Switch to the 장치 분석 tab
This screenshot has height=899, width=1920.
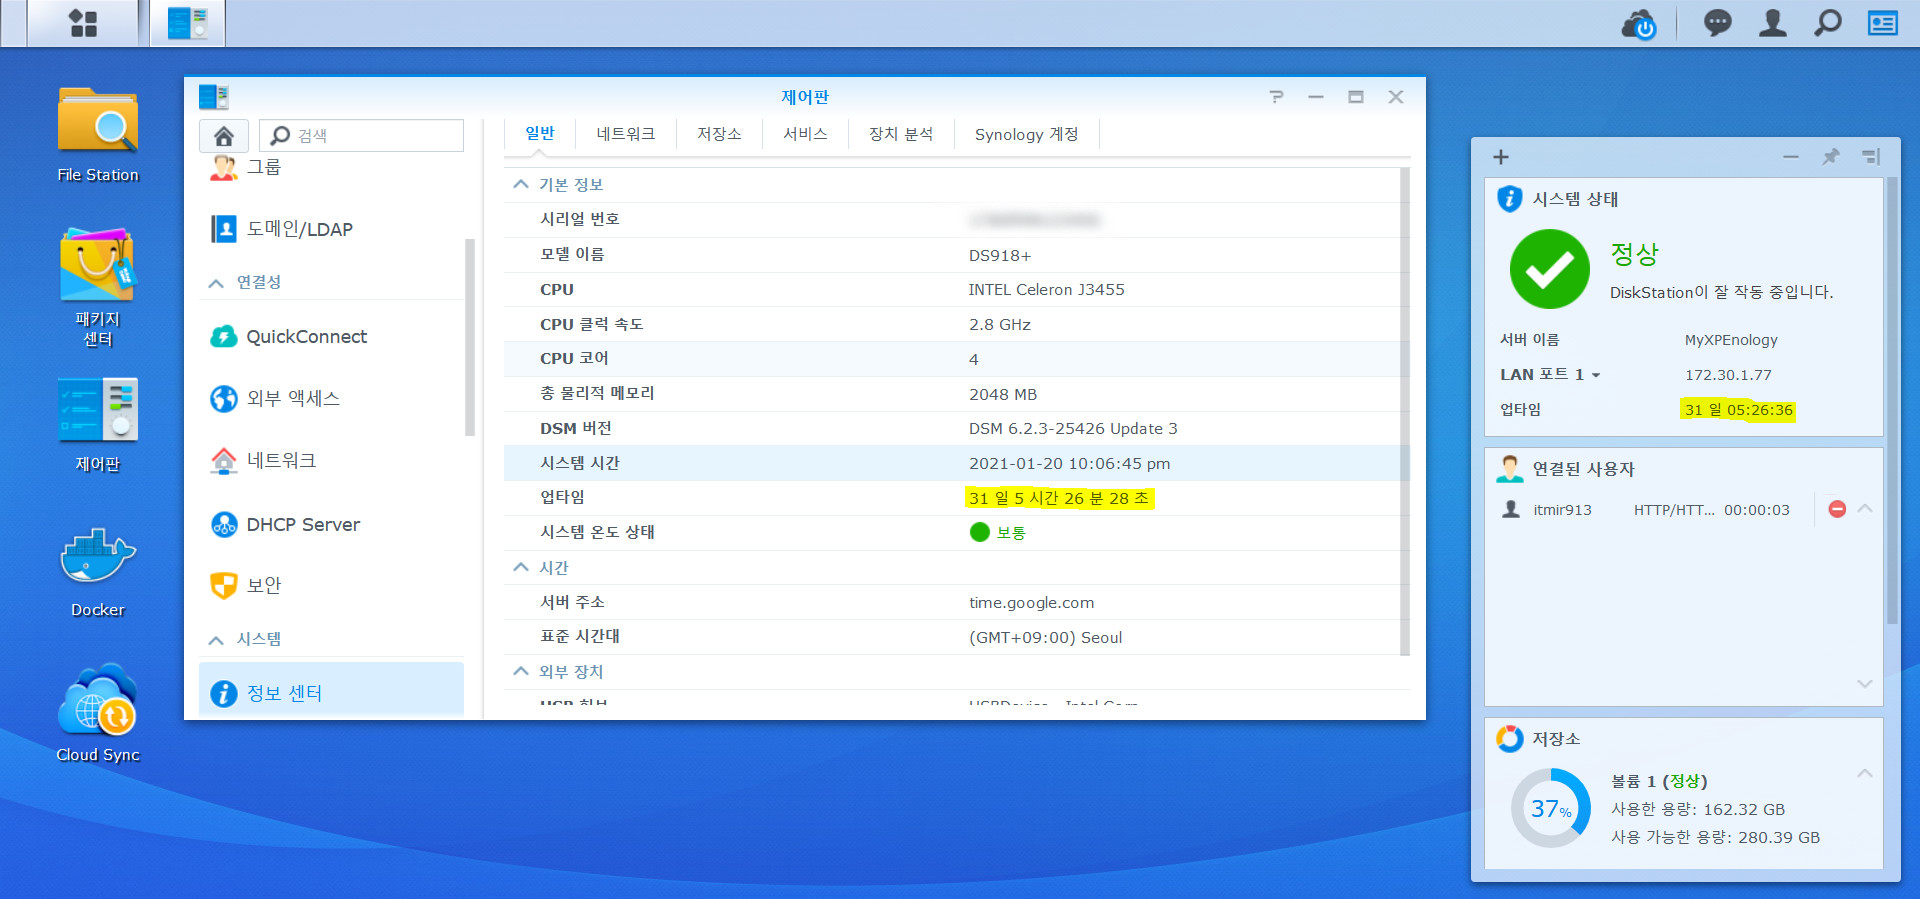pyautogui.click(x=901, y=134)
